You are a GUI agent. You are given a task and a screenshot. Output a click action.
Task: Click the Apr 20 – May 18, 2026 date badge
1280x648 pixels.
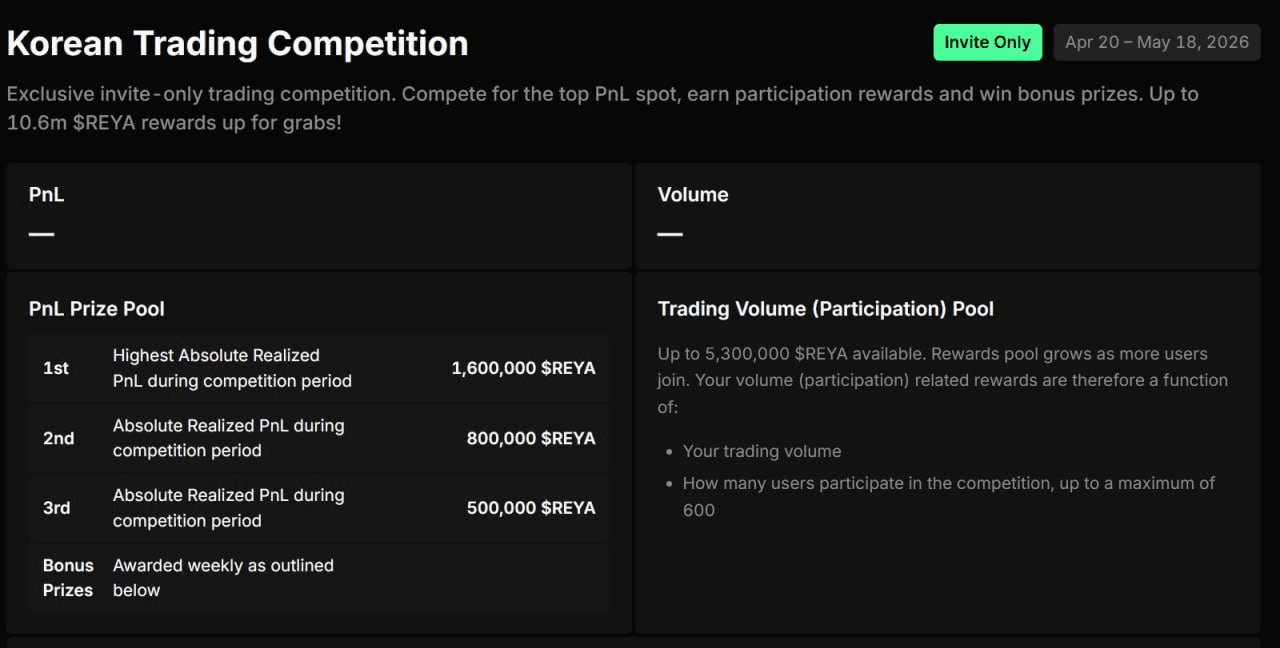(x=1156, y=42)
